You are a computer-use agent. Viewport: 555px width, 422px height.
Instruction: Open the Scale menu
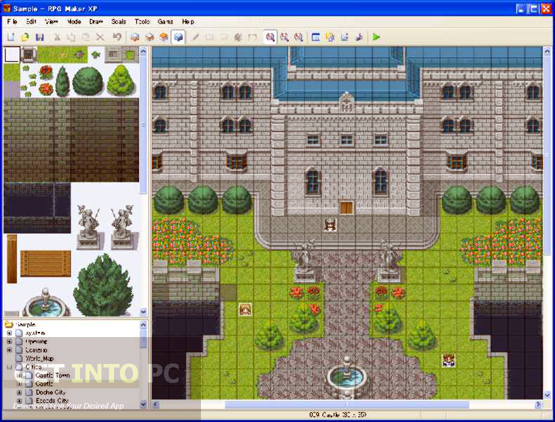(119, 22)
